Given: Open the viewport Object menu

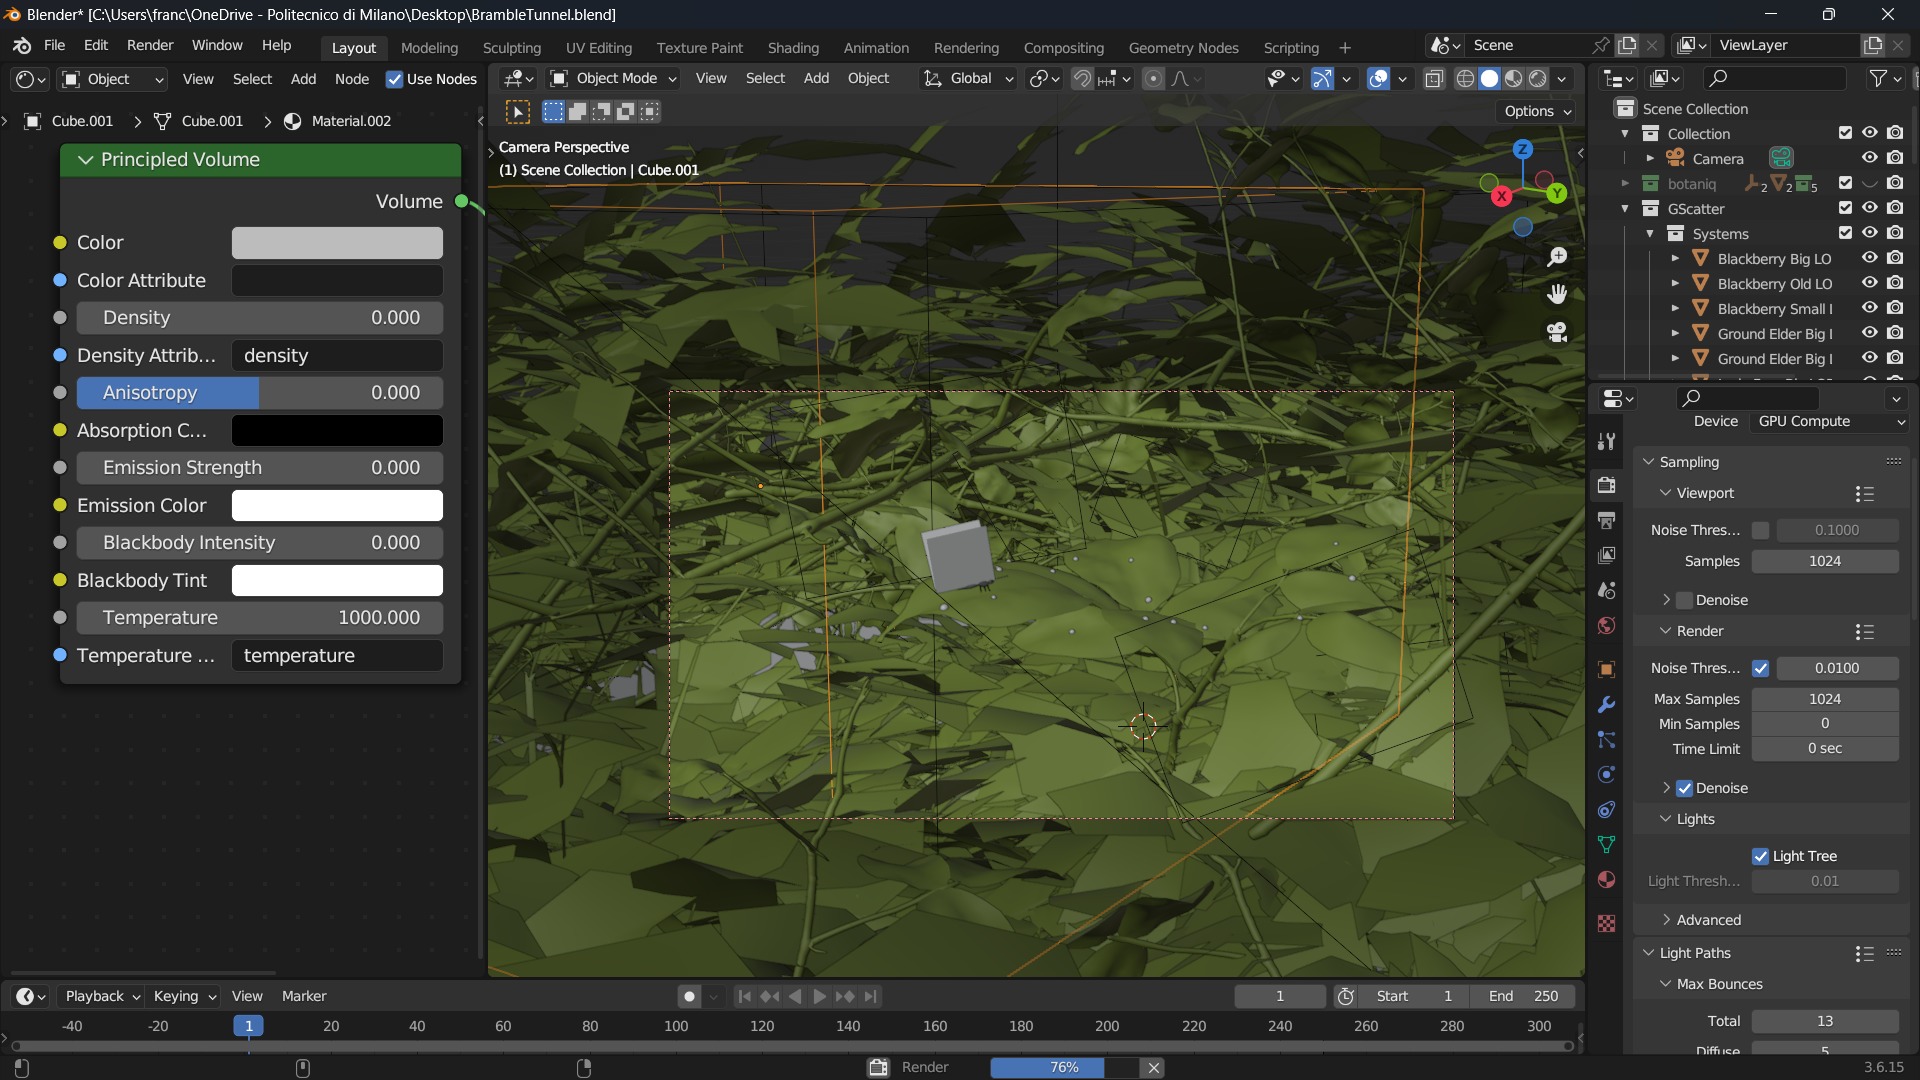Looking at the screenshot, I should point(868,78).
